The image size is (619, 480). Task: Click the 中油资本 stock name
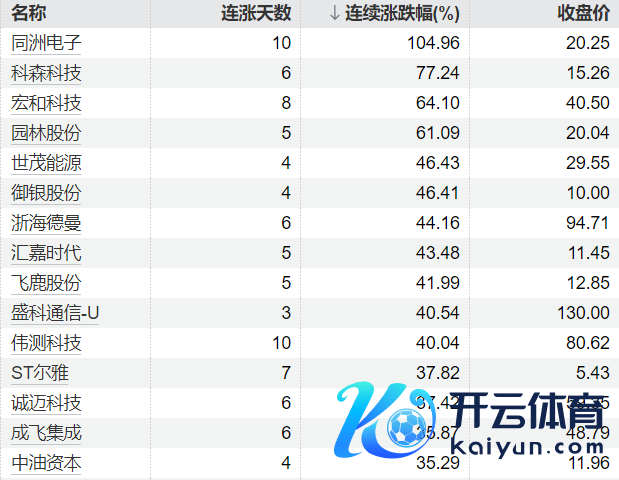tap(46, 463)
